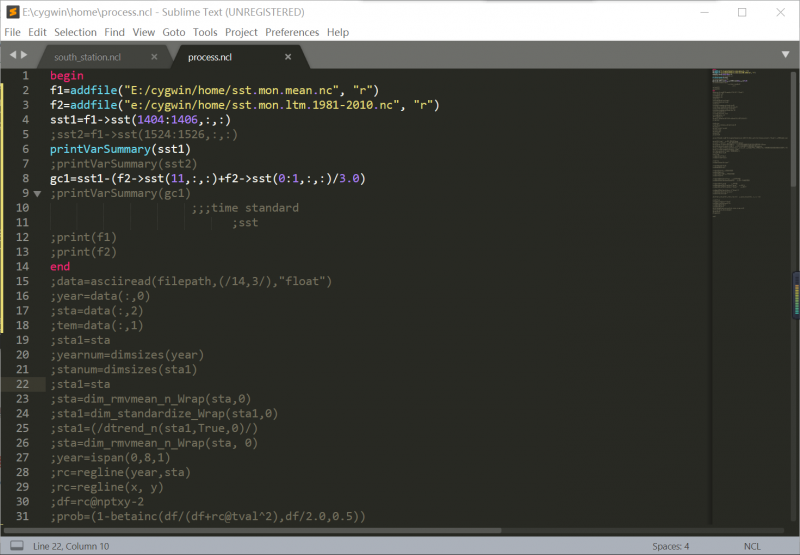
Task: Open the Preferences menu
Action: (x=292, y=32)
